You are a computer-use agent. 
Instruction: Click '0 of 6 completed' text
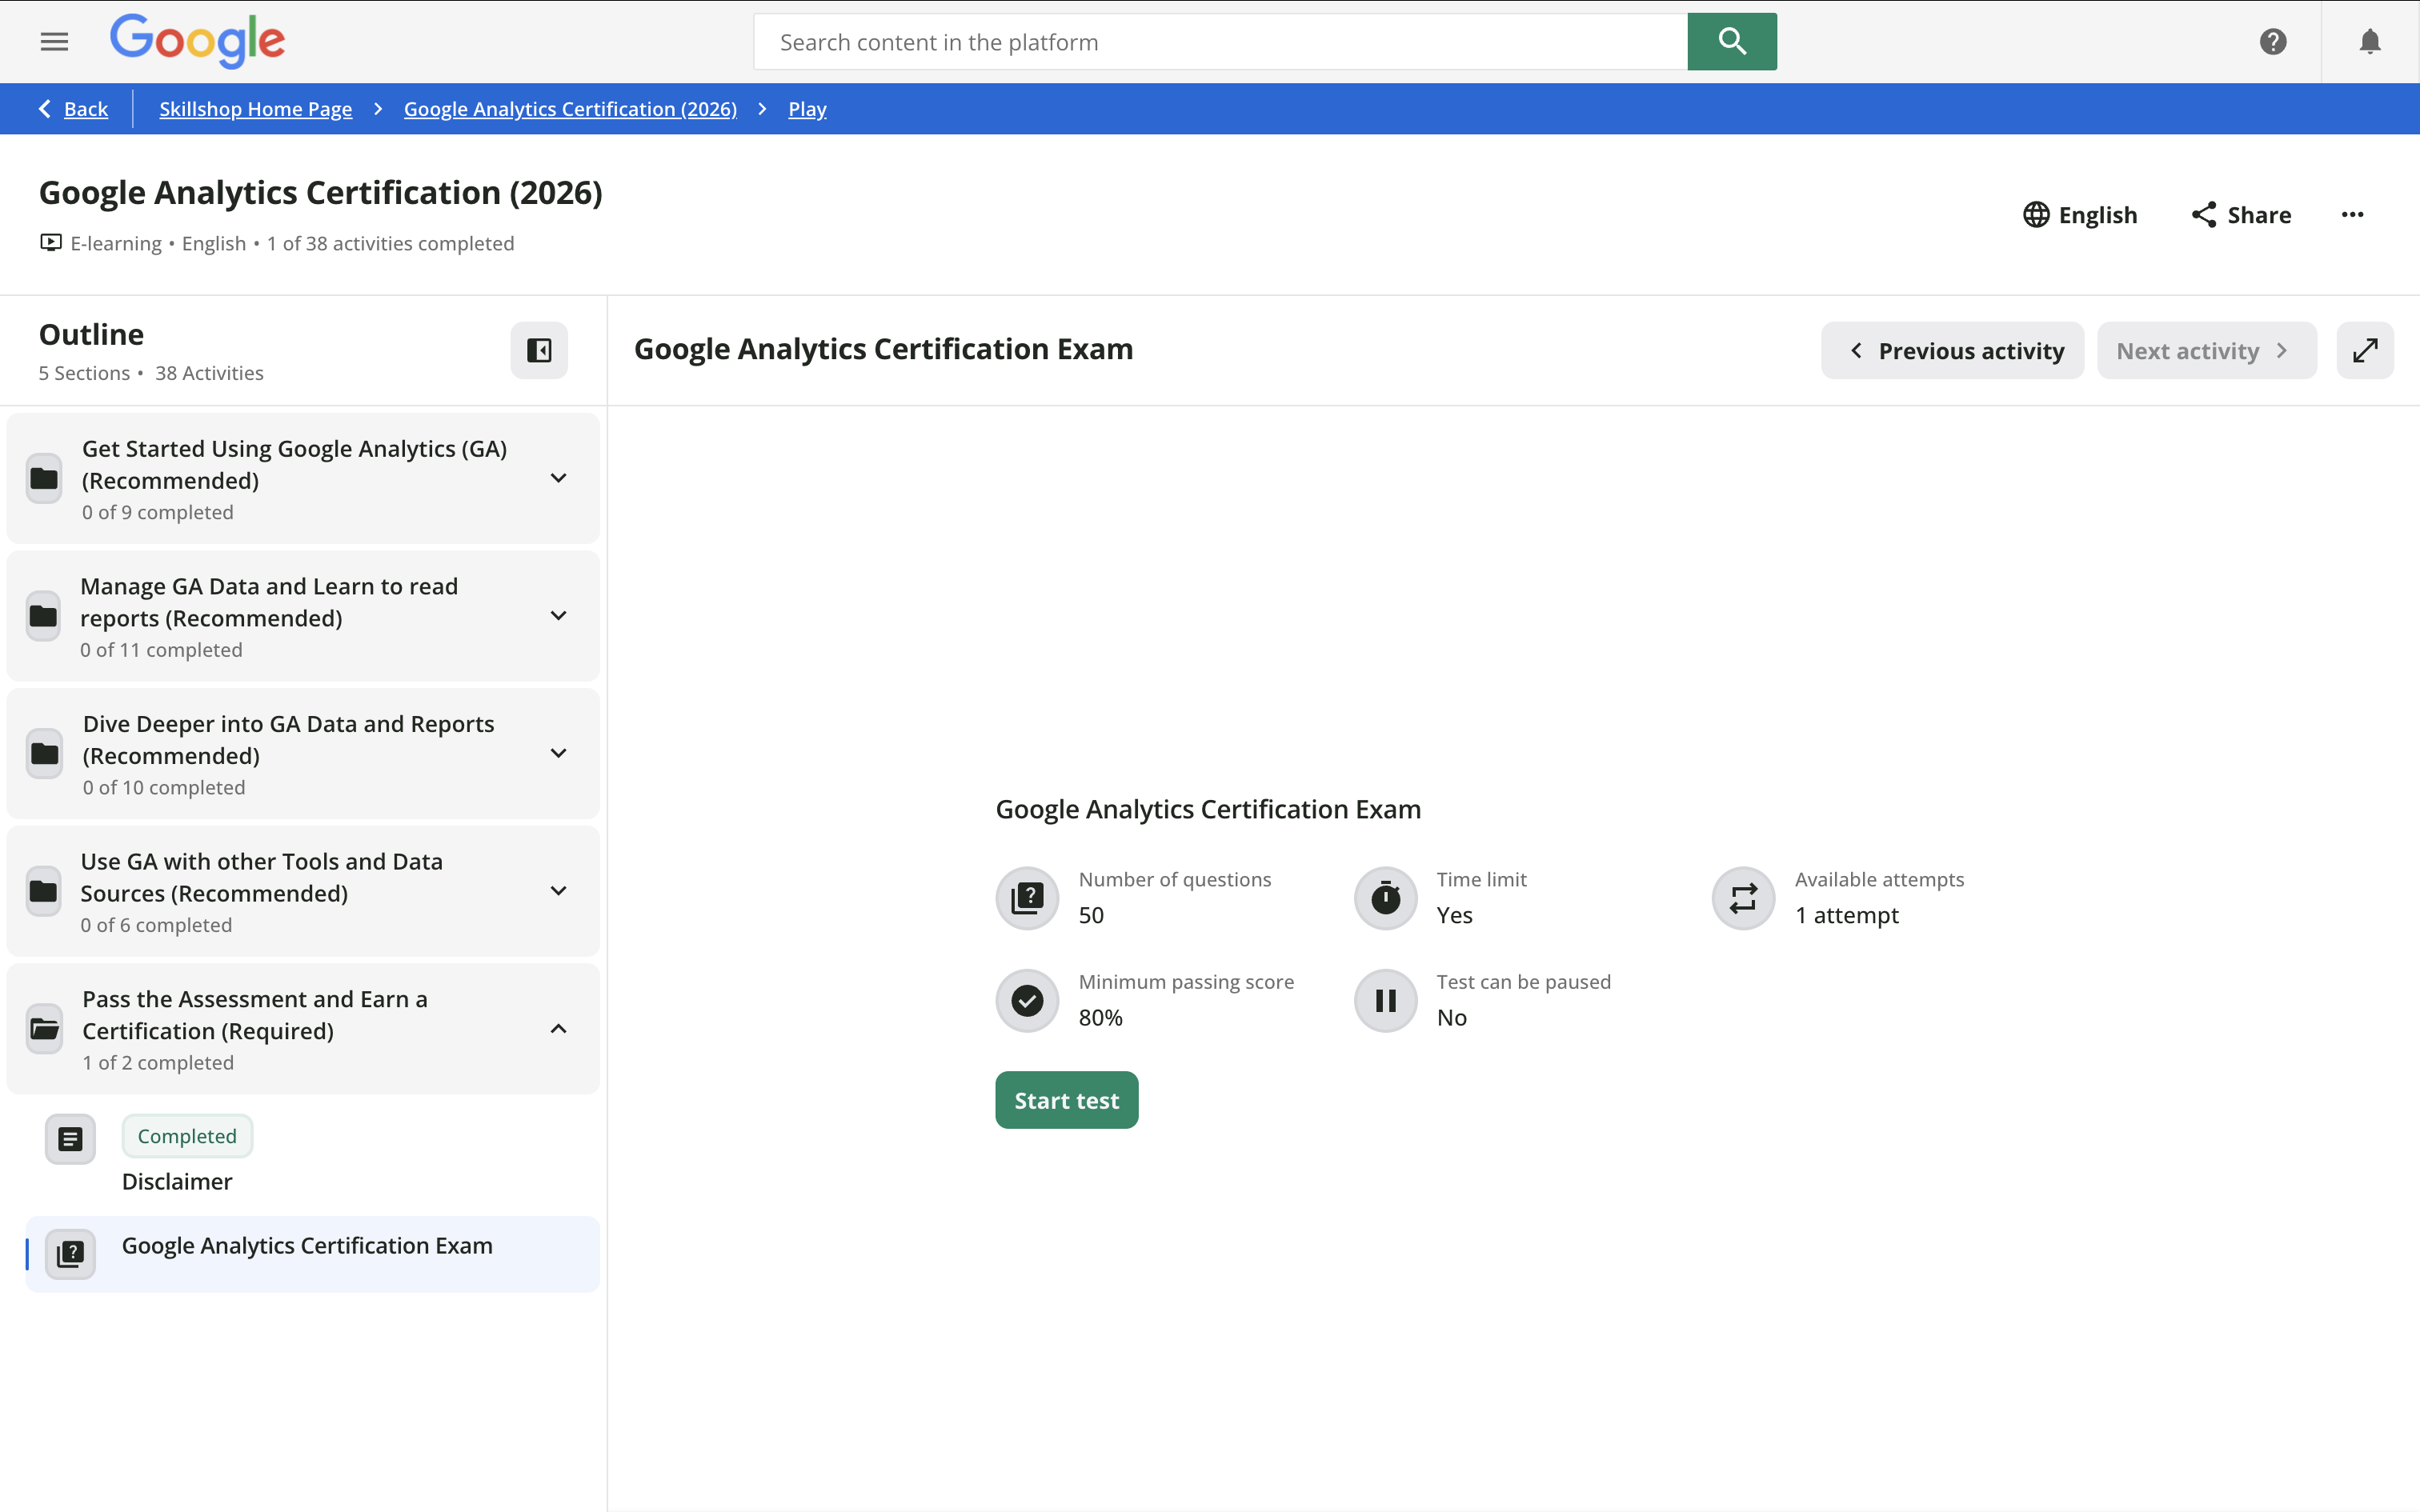click(x=156, y=925)
